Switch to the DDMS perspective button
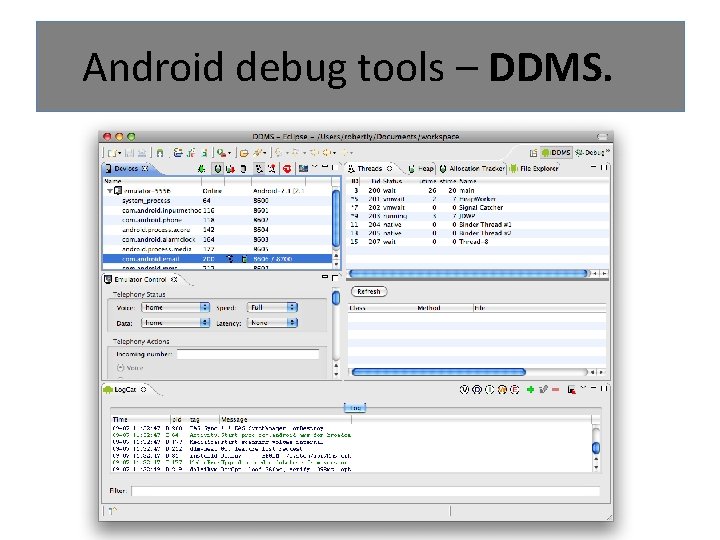This screenshot has height=540, width=720. pyautogui.click(x=556, y=152)
